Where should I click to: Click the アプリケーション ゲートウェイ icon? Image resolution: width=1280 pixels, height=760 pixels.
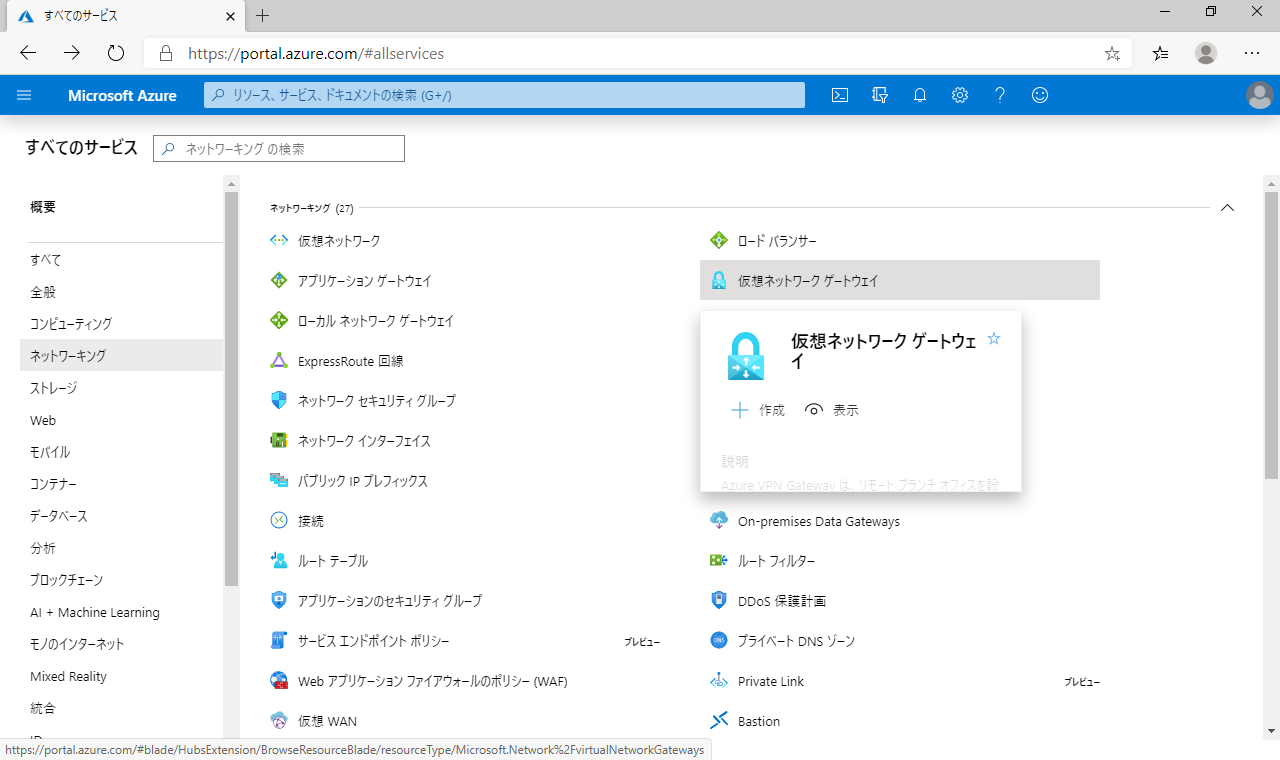(x=279, y=281)
